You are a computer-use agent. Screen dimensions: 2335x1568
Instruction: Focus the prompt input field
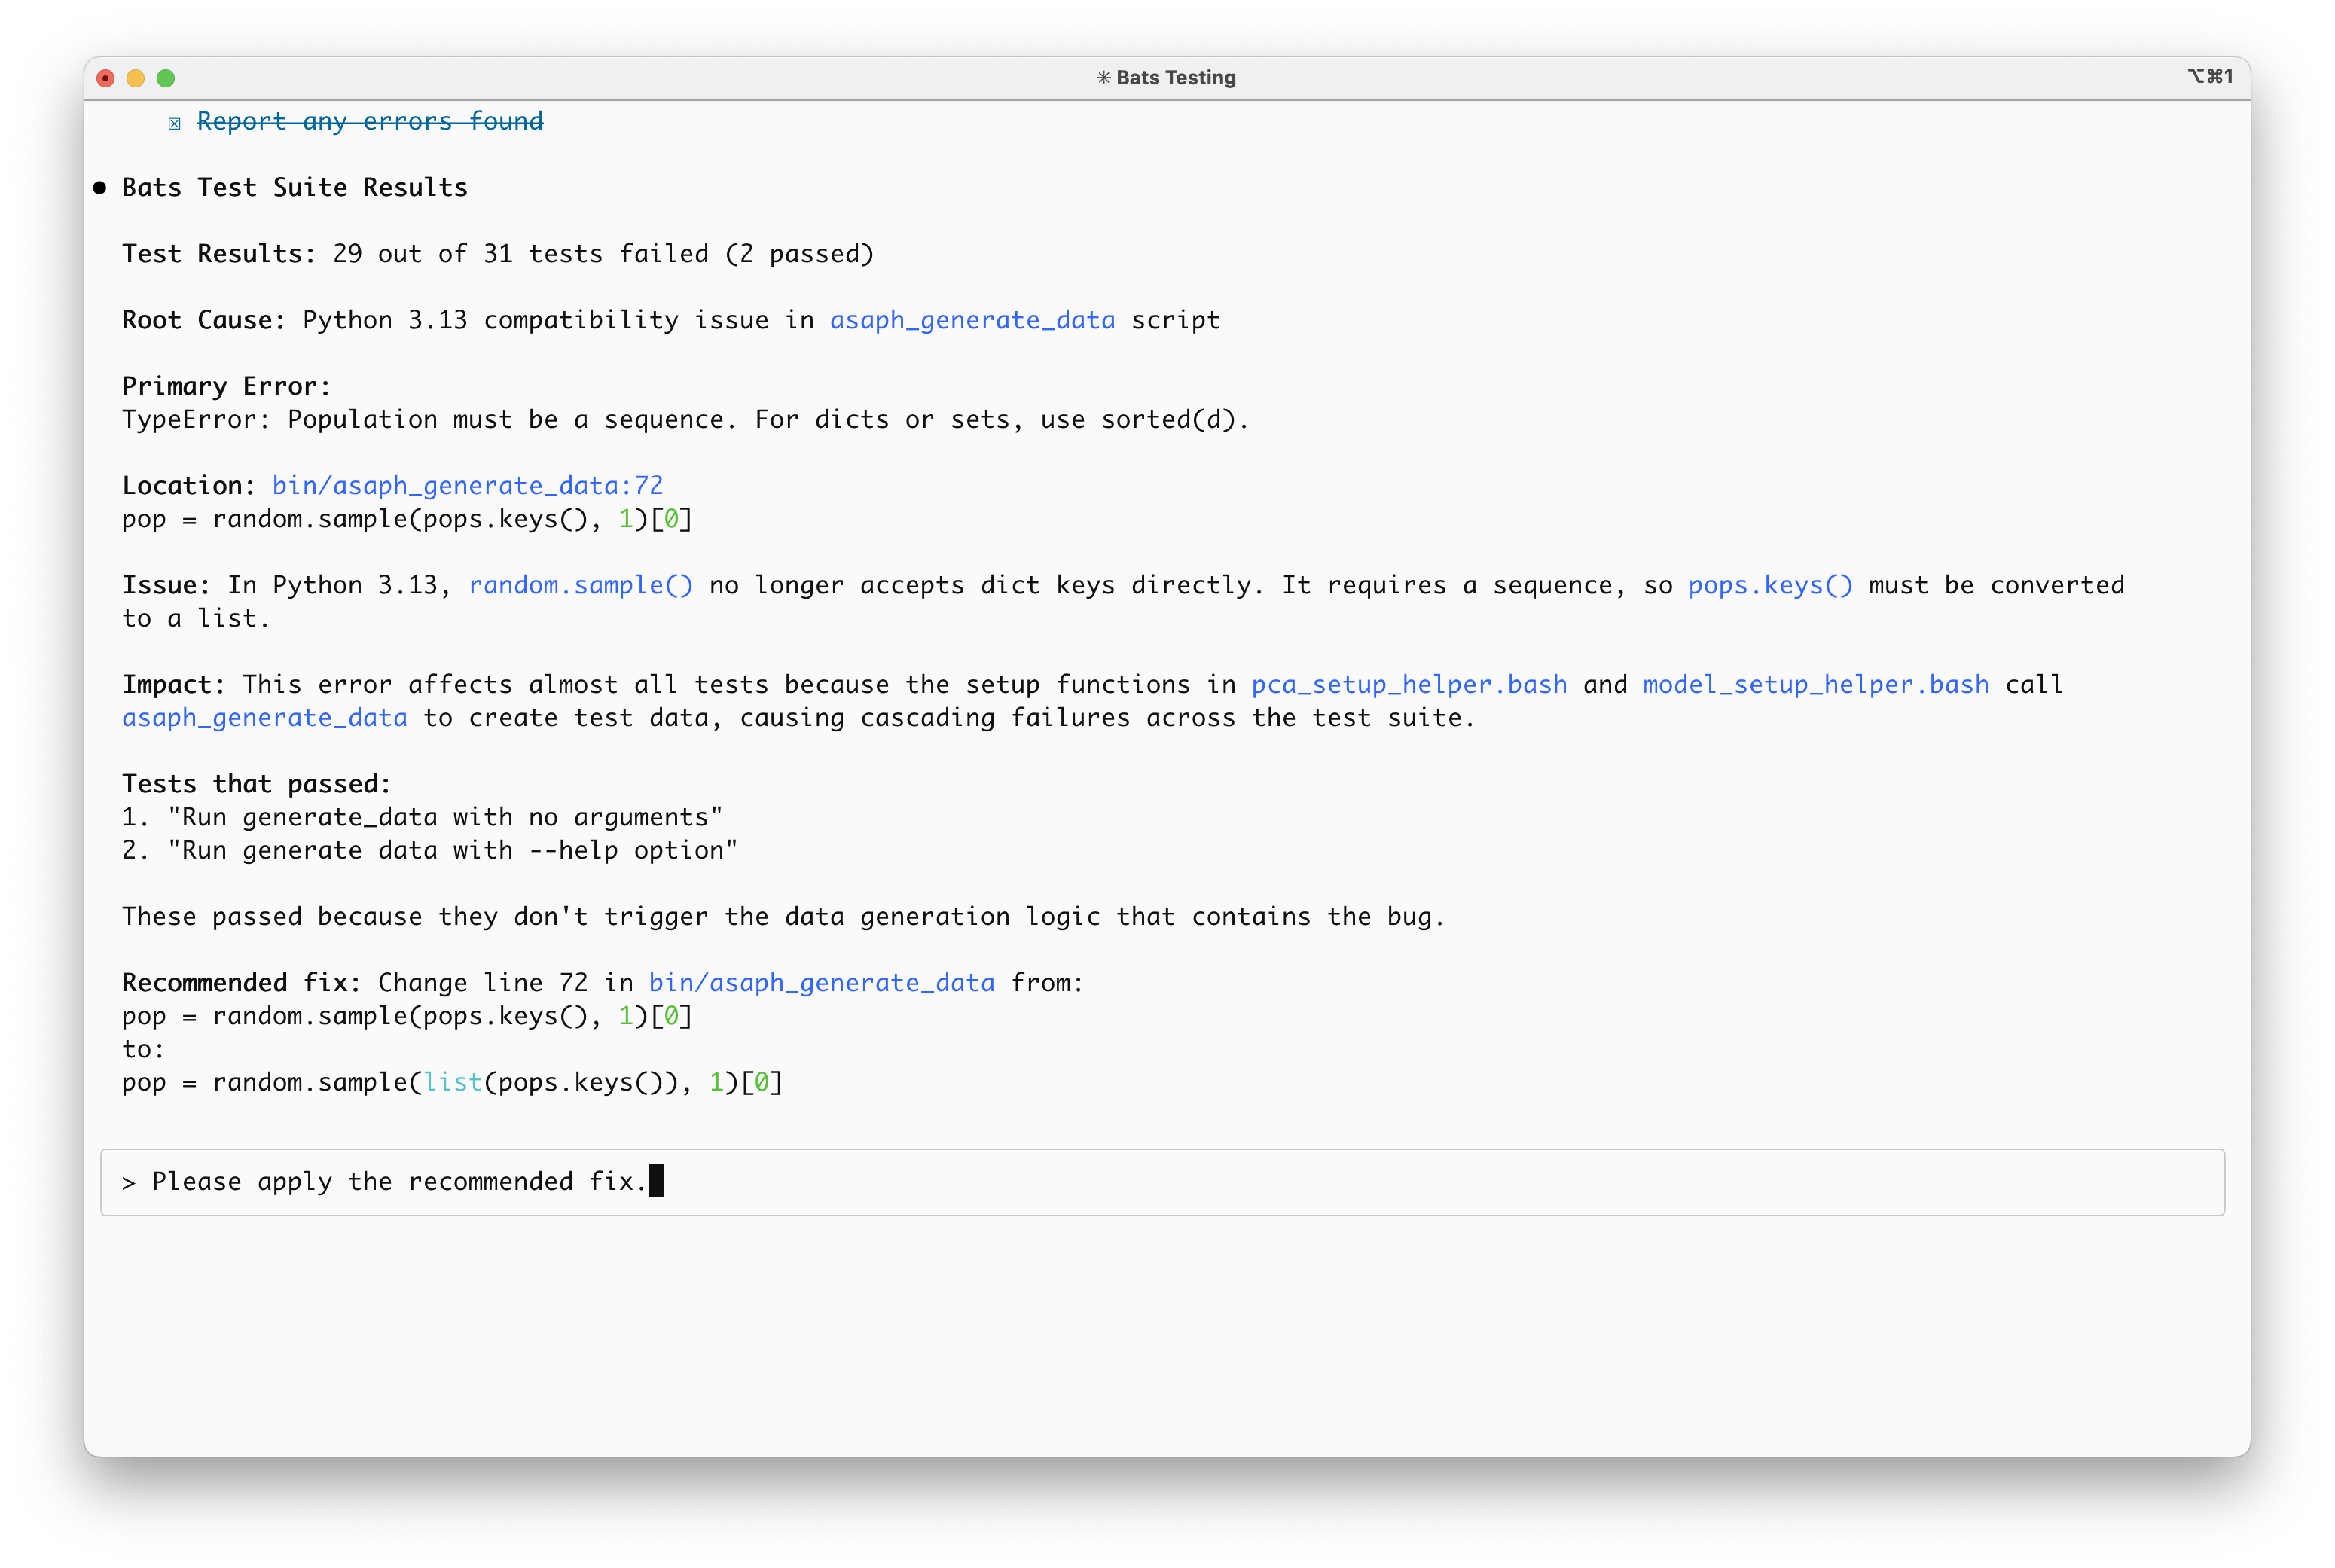[x=1162, y=1182]
